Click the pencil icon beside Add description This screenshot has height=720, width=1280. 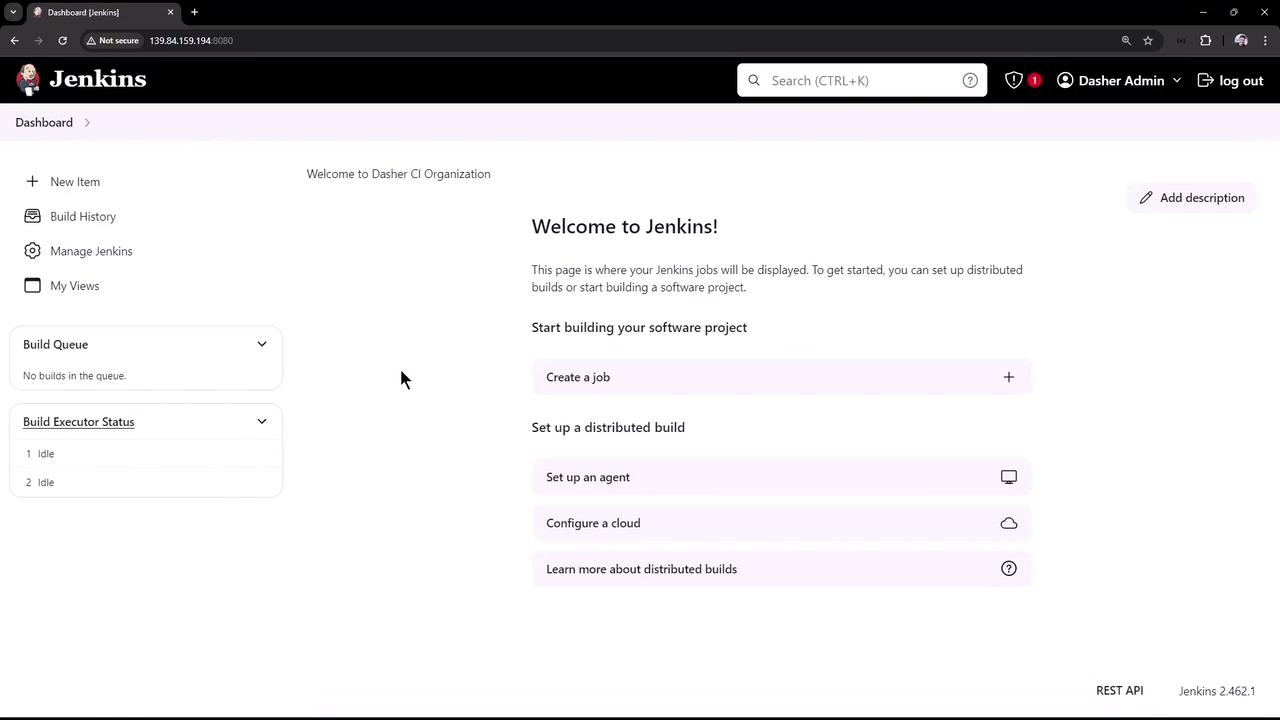(1146, 198)
